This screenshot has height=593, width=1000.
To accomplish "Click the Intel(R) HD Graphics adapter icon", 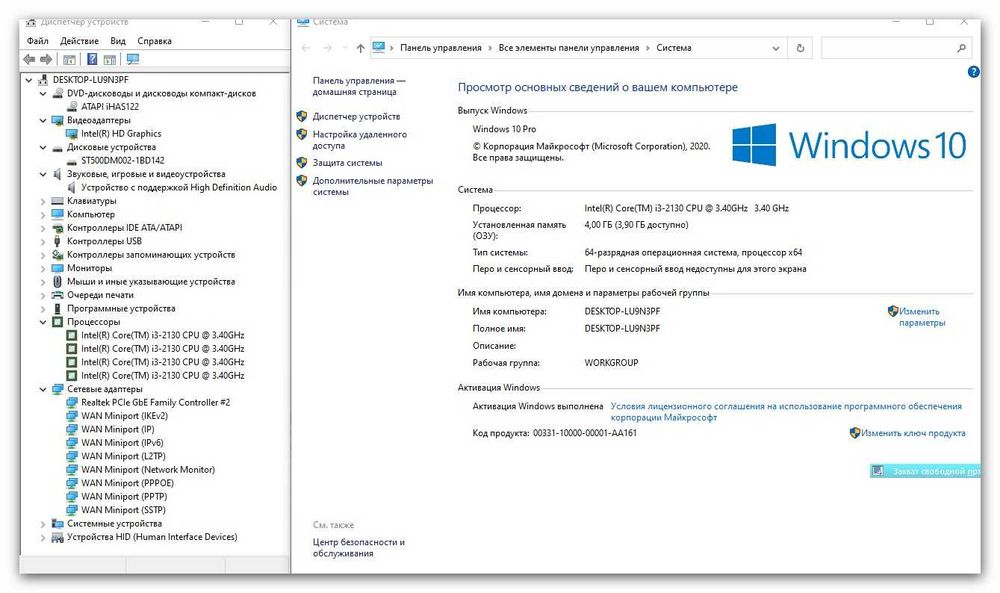I will [72, 134].
